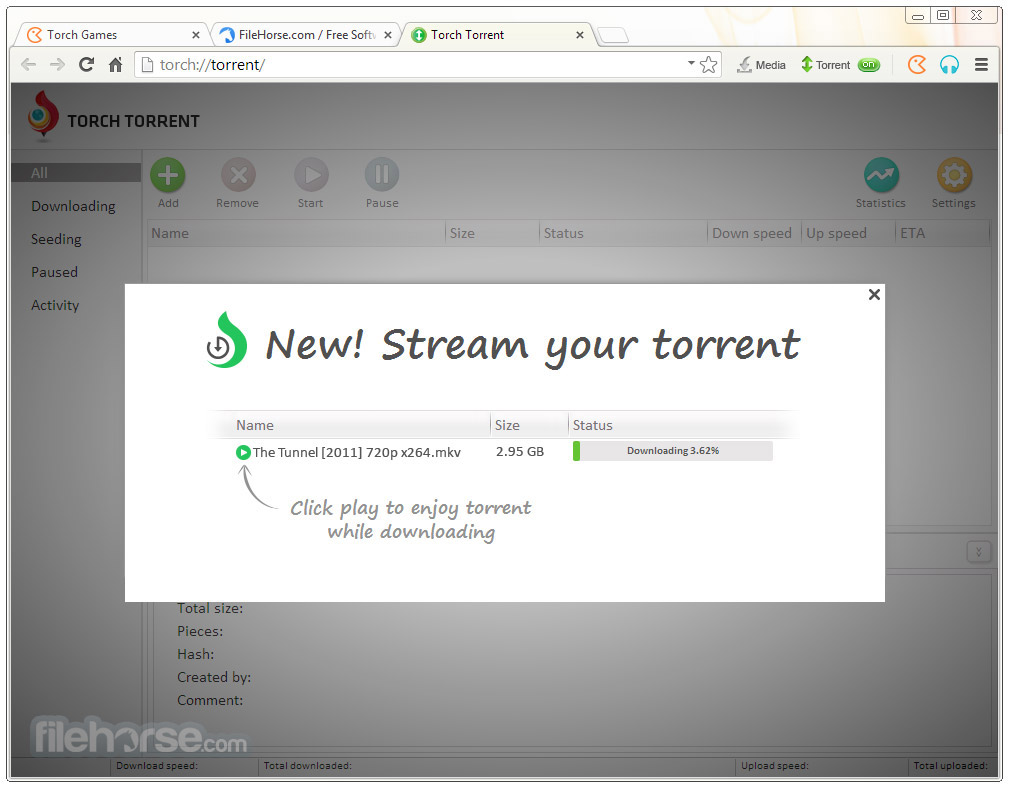Click The Tunnel [2011] 720p x264.mkv name

[x=356, y=453]
